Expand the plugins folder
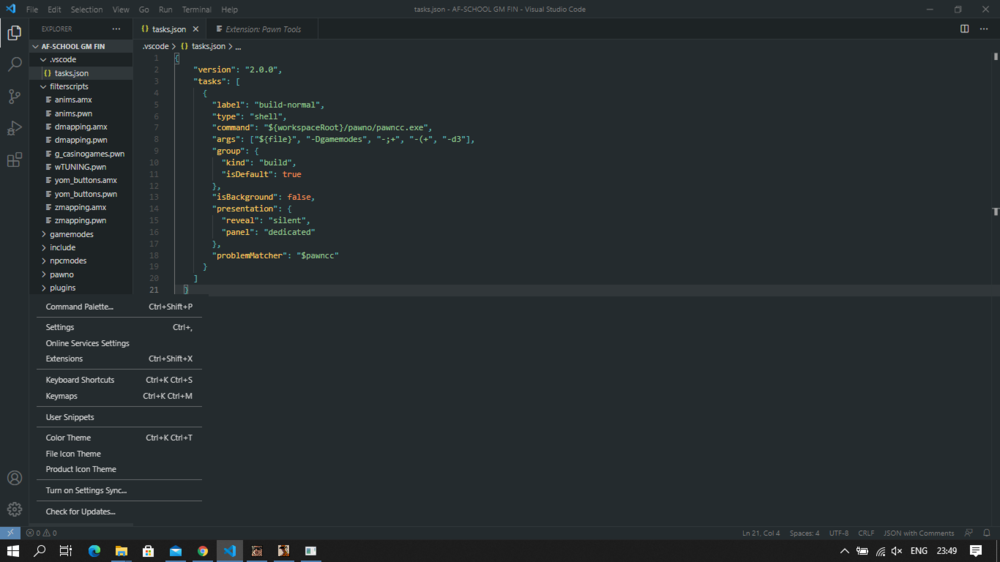This screenshot has height=562, width=1000. (82, 288)
